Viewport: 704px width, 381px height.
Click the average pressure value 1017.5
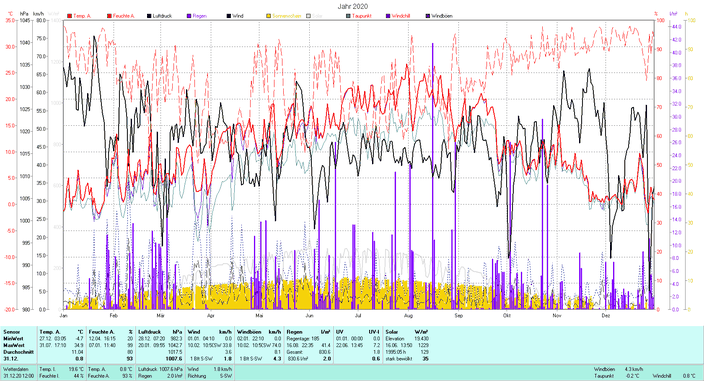point(176,352)
